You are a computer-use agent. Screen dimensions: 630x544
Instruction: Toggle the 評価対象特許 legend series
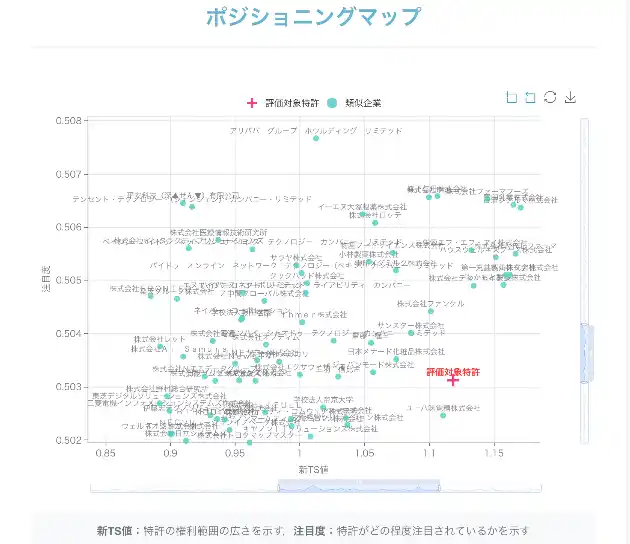[285, 103]
